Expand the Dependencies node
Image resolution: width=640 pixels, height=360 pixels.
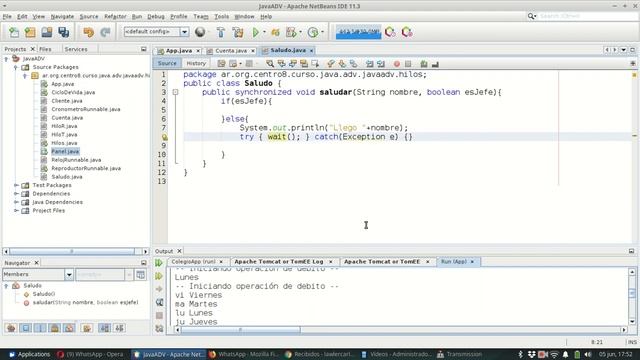tap(16, 194)
